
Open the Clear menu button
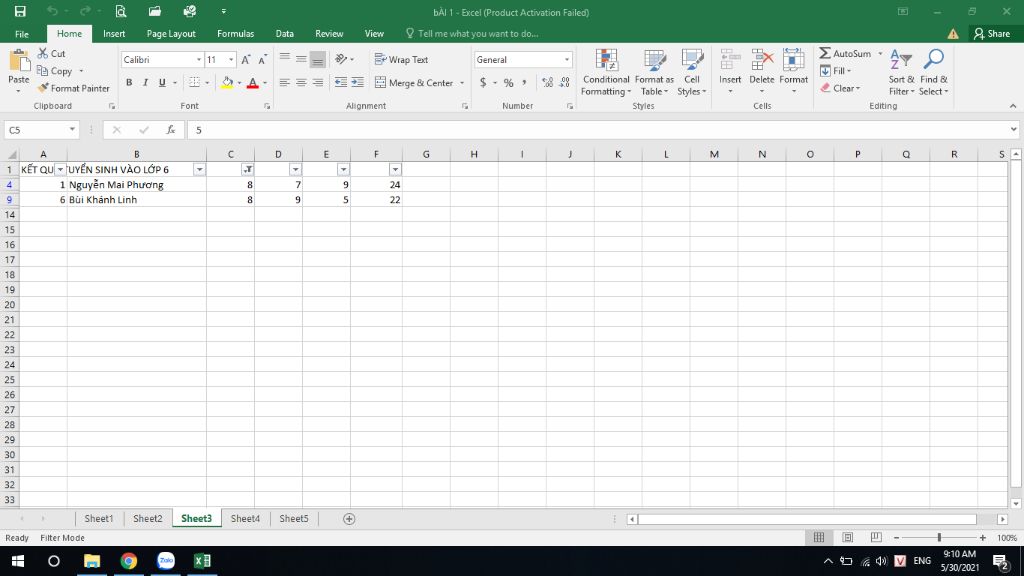pyautogui.click(x=840, y=88)
